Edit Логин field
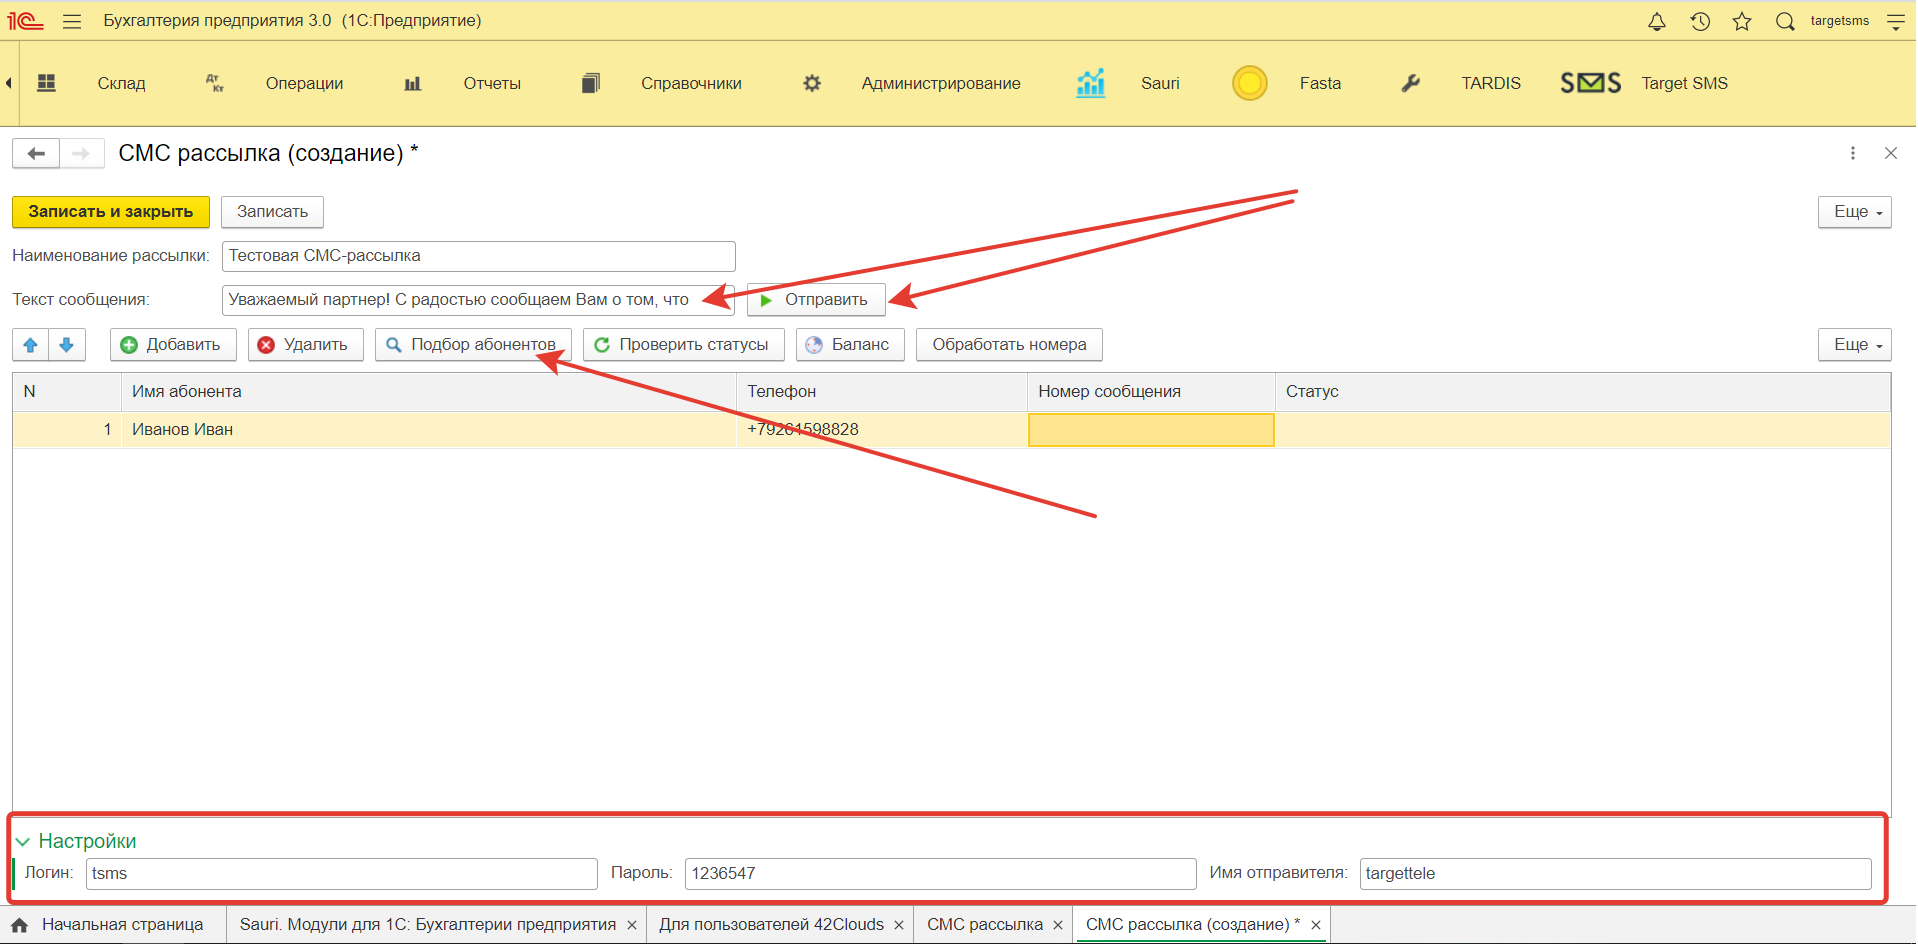1918x944 pixels. pos(341,874)
